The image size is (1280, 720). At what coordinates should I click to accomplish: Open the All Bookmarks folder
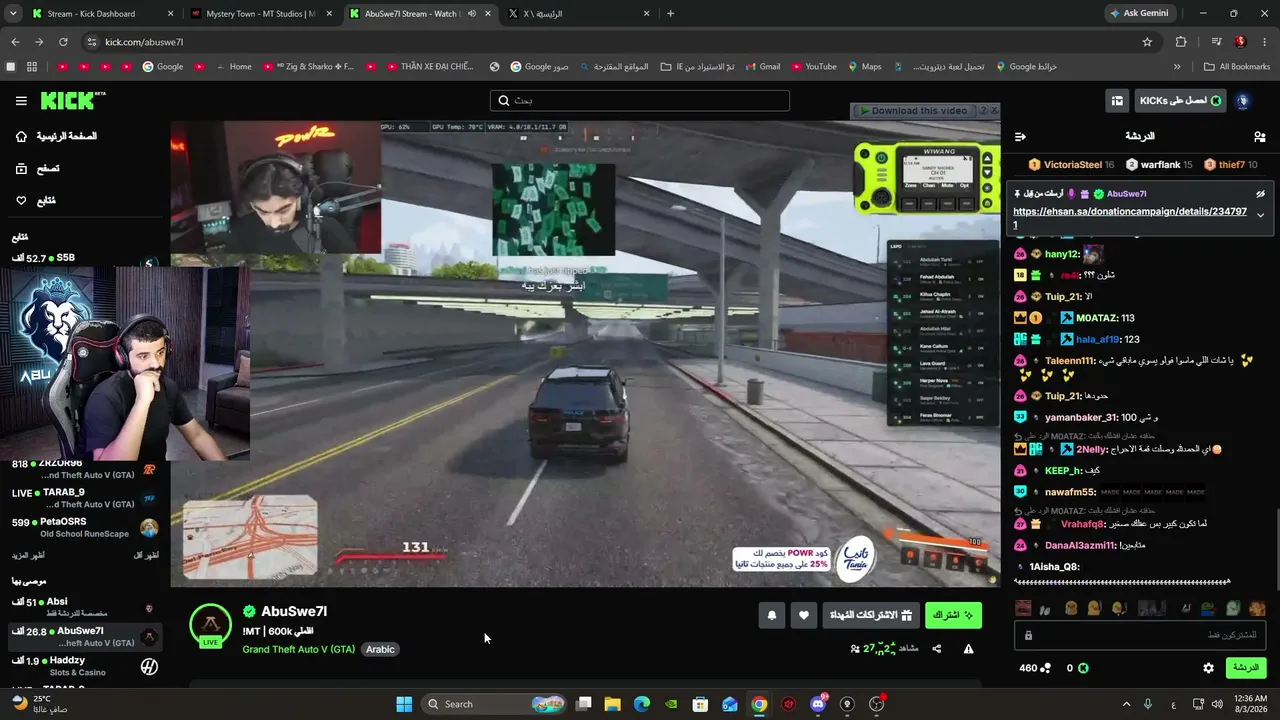tap(1237, 67)
